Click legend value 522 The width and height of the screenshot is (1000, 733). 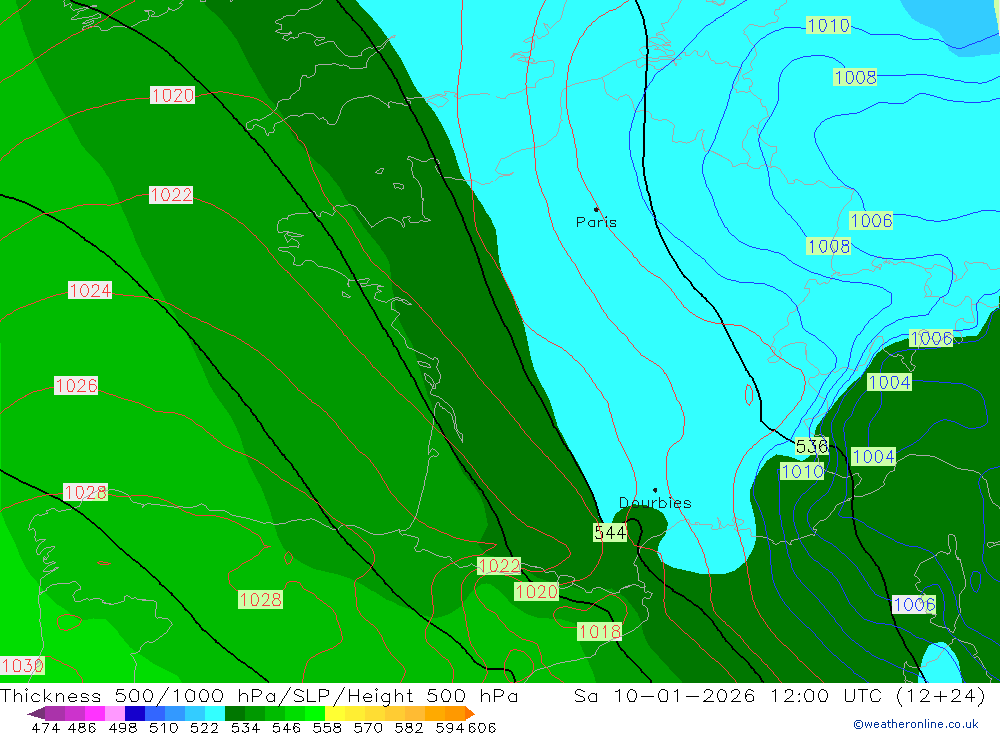(x=204, y=728)
